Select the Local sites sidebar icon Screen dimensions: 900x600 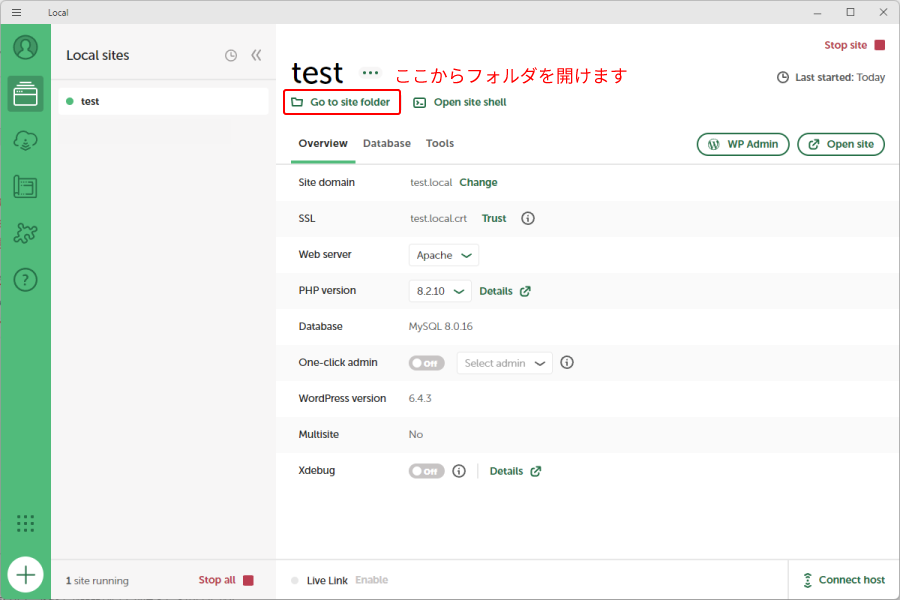(x=26, y=95)
